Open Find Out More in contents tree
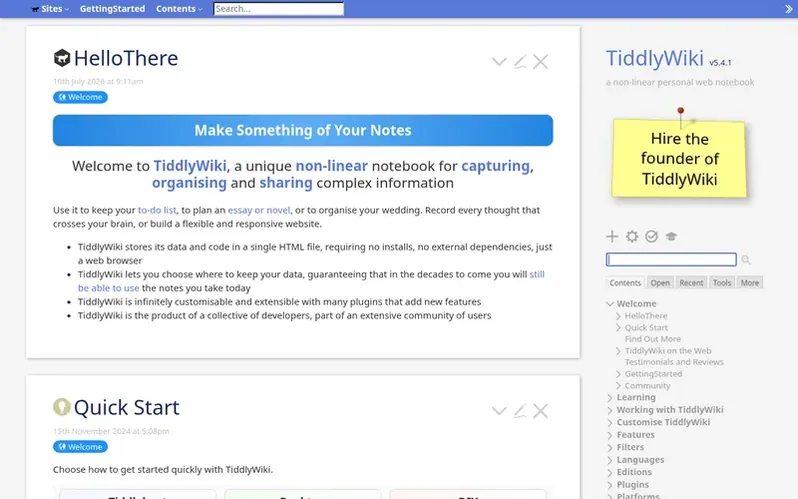The image size is (798, 499). [x=652, y=339]
